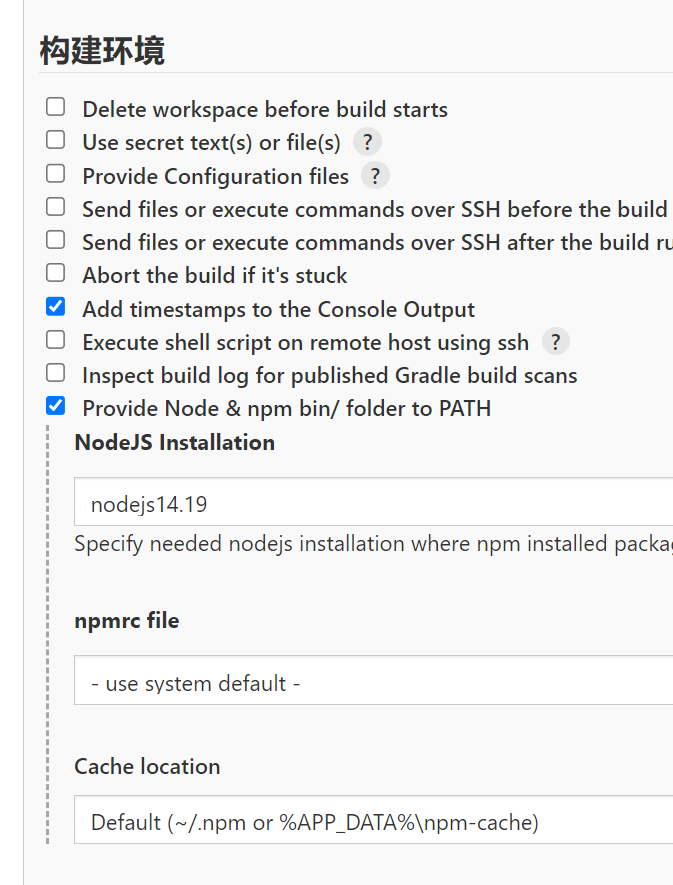Enable SSH commands after the build runs
The height and width of the screenshot is (885, 673).
pyautogui.click(x=56, y=240)
